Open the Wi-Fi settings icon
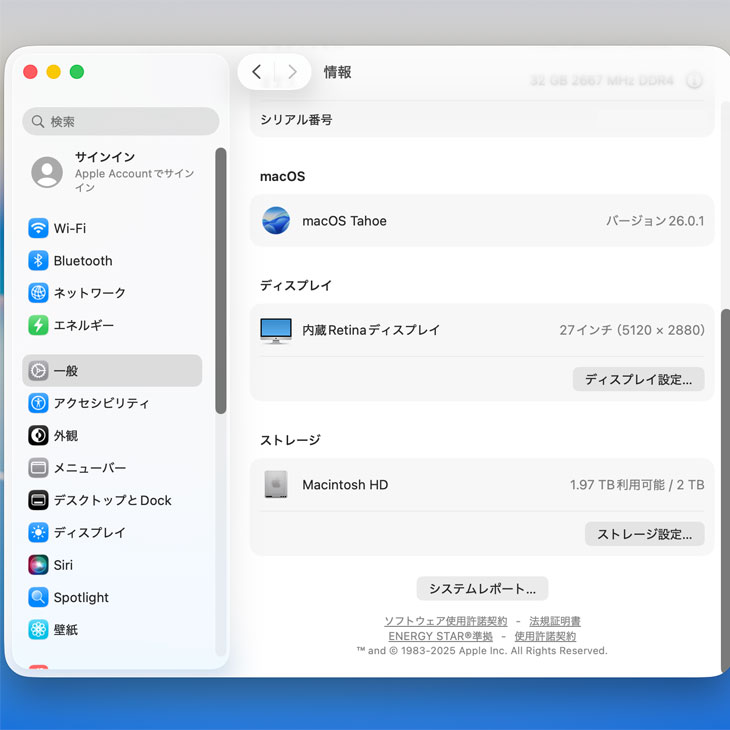 [x=38, y=228]
